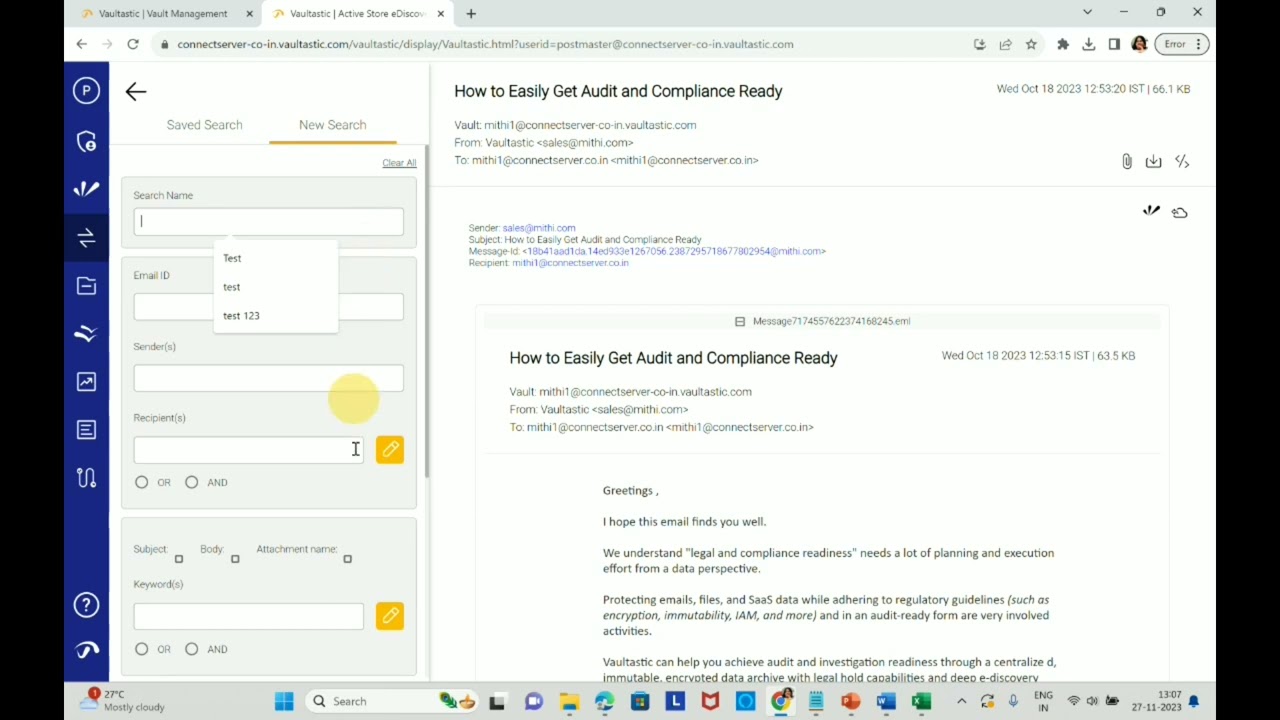1280x720 pixels.
Task: Open the list report sidebar icon
Action: coord(86,430)
